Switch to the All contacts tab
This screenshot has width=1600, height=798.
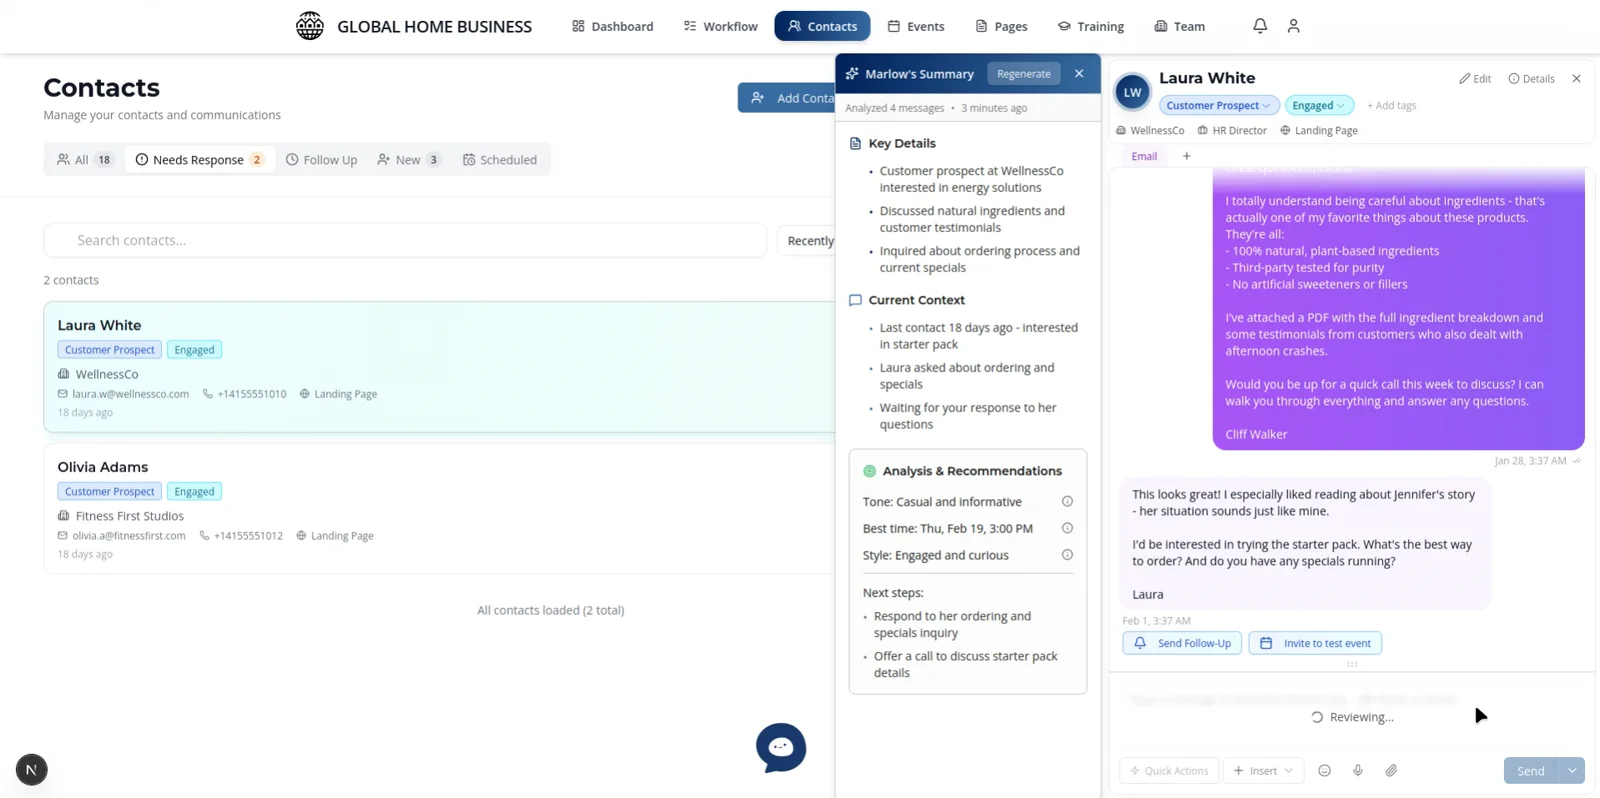85,160
